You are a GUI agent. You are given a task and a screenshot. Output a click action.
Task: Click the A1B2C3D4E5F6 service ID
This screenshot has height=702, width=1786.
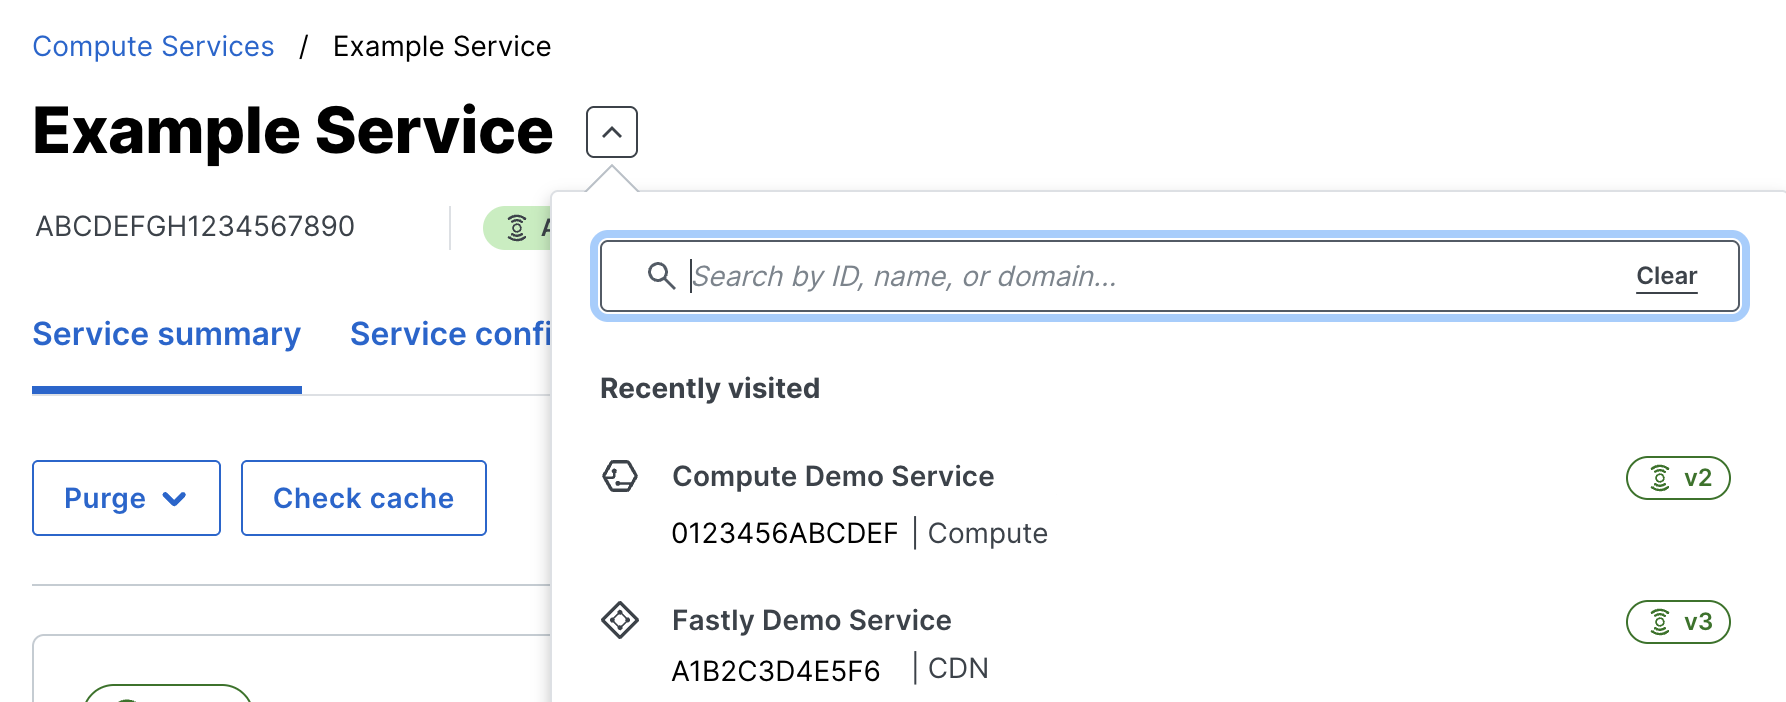pos(775,671)
